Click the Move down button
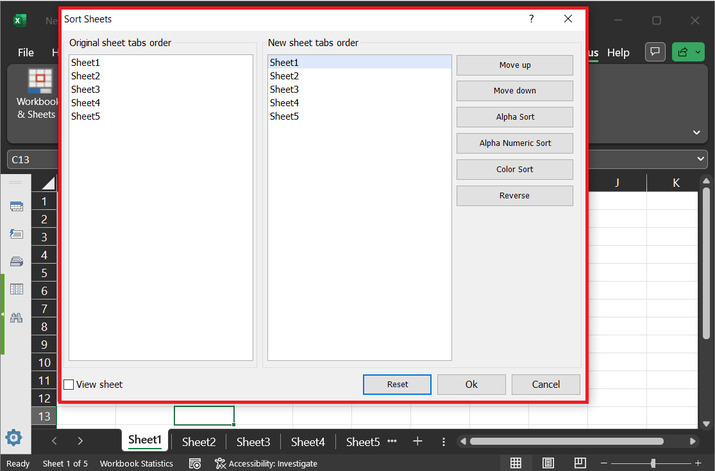Screen dimensions: 715x471 click(515, 91)
